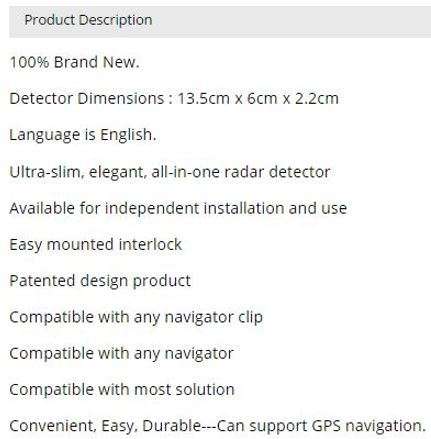This screenshot has height=439, width=431.
Task: Click the '13.5cm x 6cm x 2.2cm' measurement
Action: pos(258,99)
